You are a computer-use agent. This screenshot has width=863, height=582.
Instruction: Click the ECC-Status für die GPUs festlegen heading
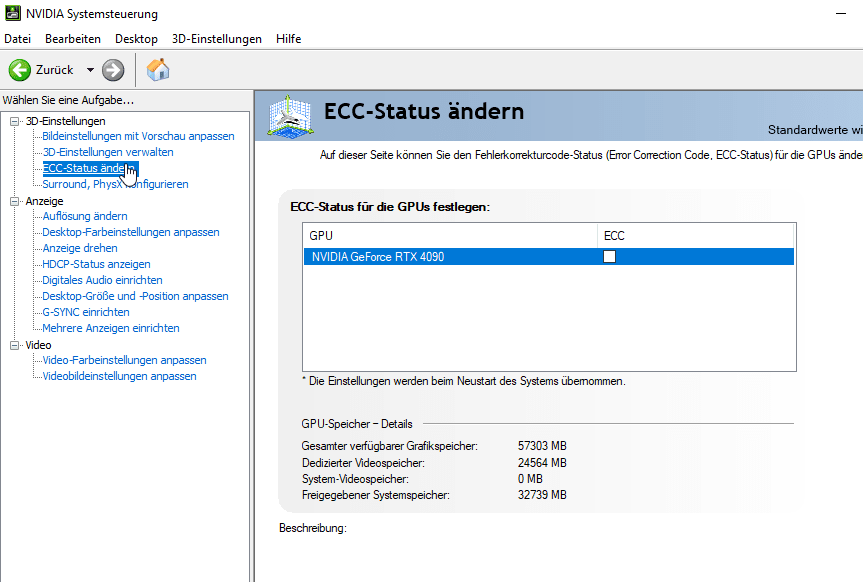[x=390, y=207]
